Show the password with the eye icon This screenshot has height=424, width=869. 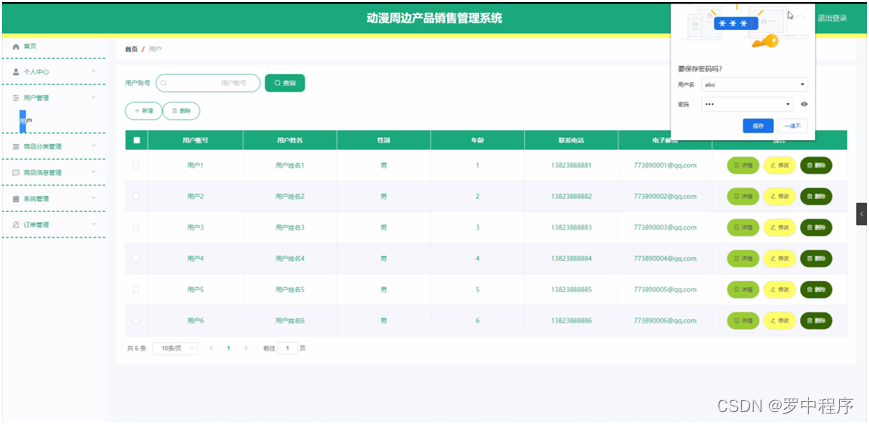[x=804, y=104]
